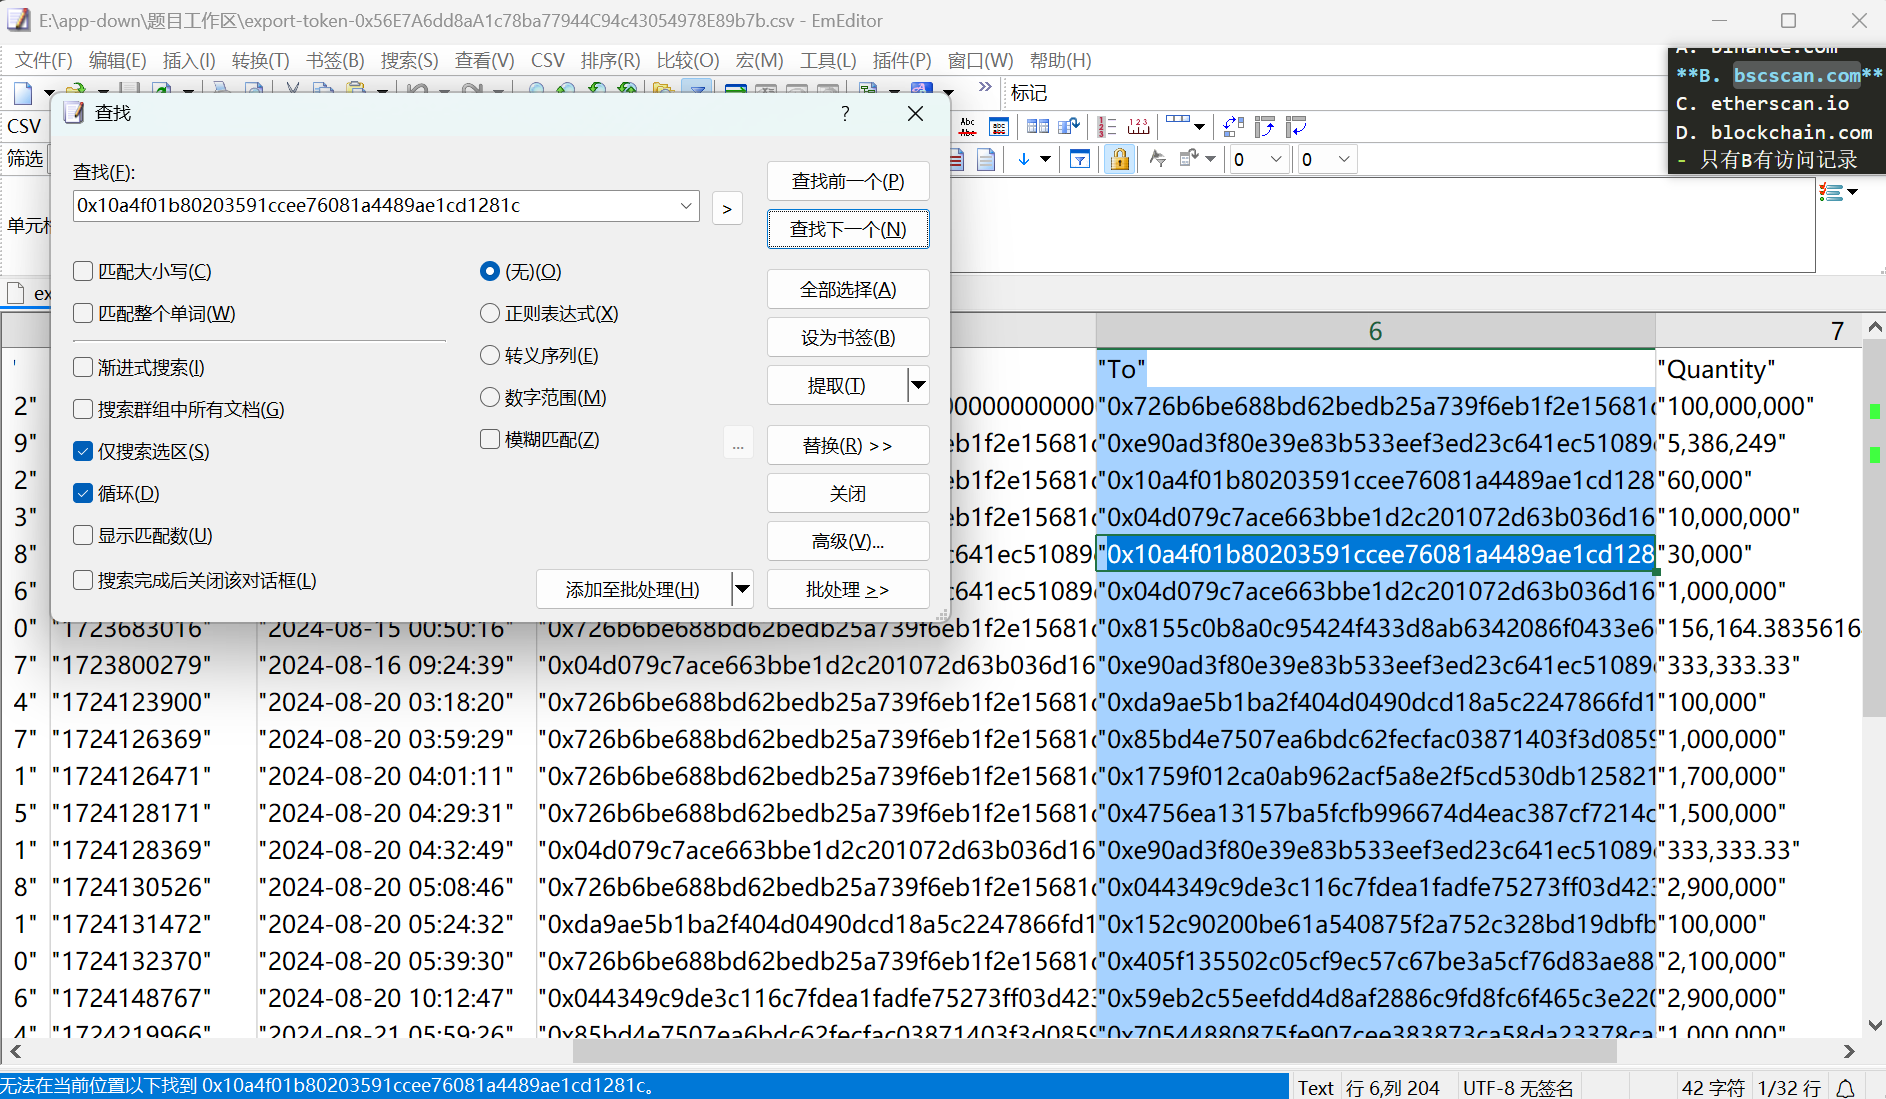
Task: Click the ruler icon in CSV toolbar
Action: [x=1139, y=127]
